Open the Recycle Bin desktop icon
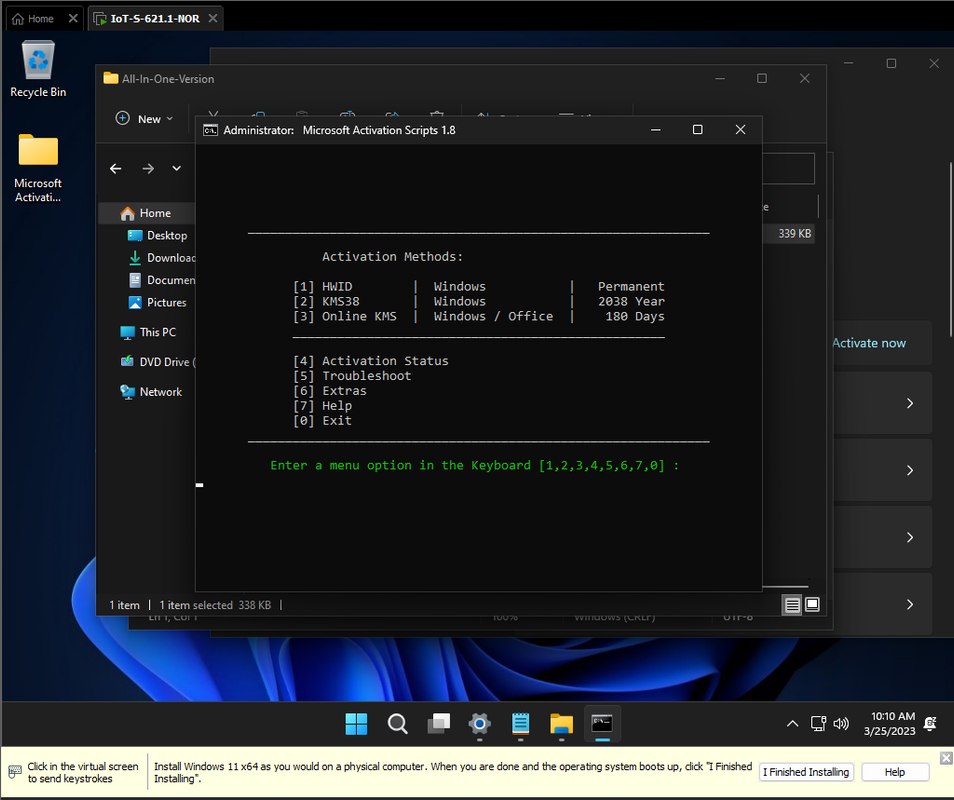Screen dimensions: 954x800 tap(38, 69)
